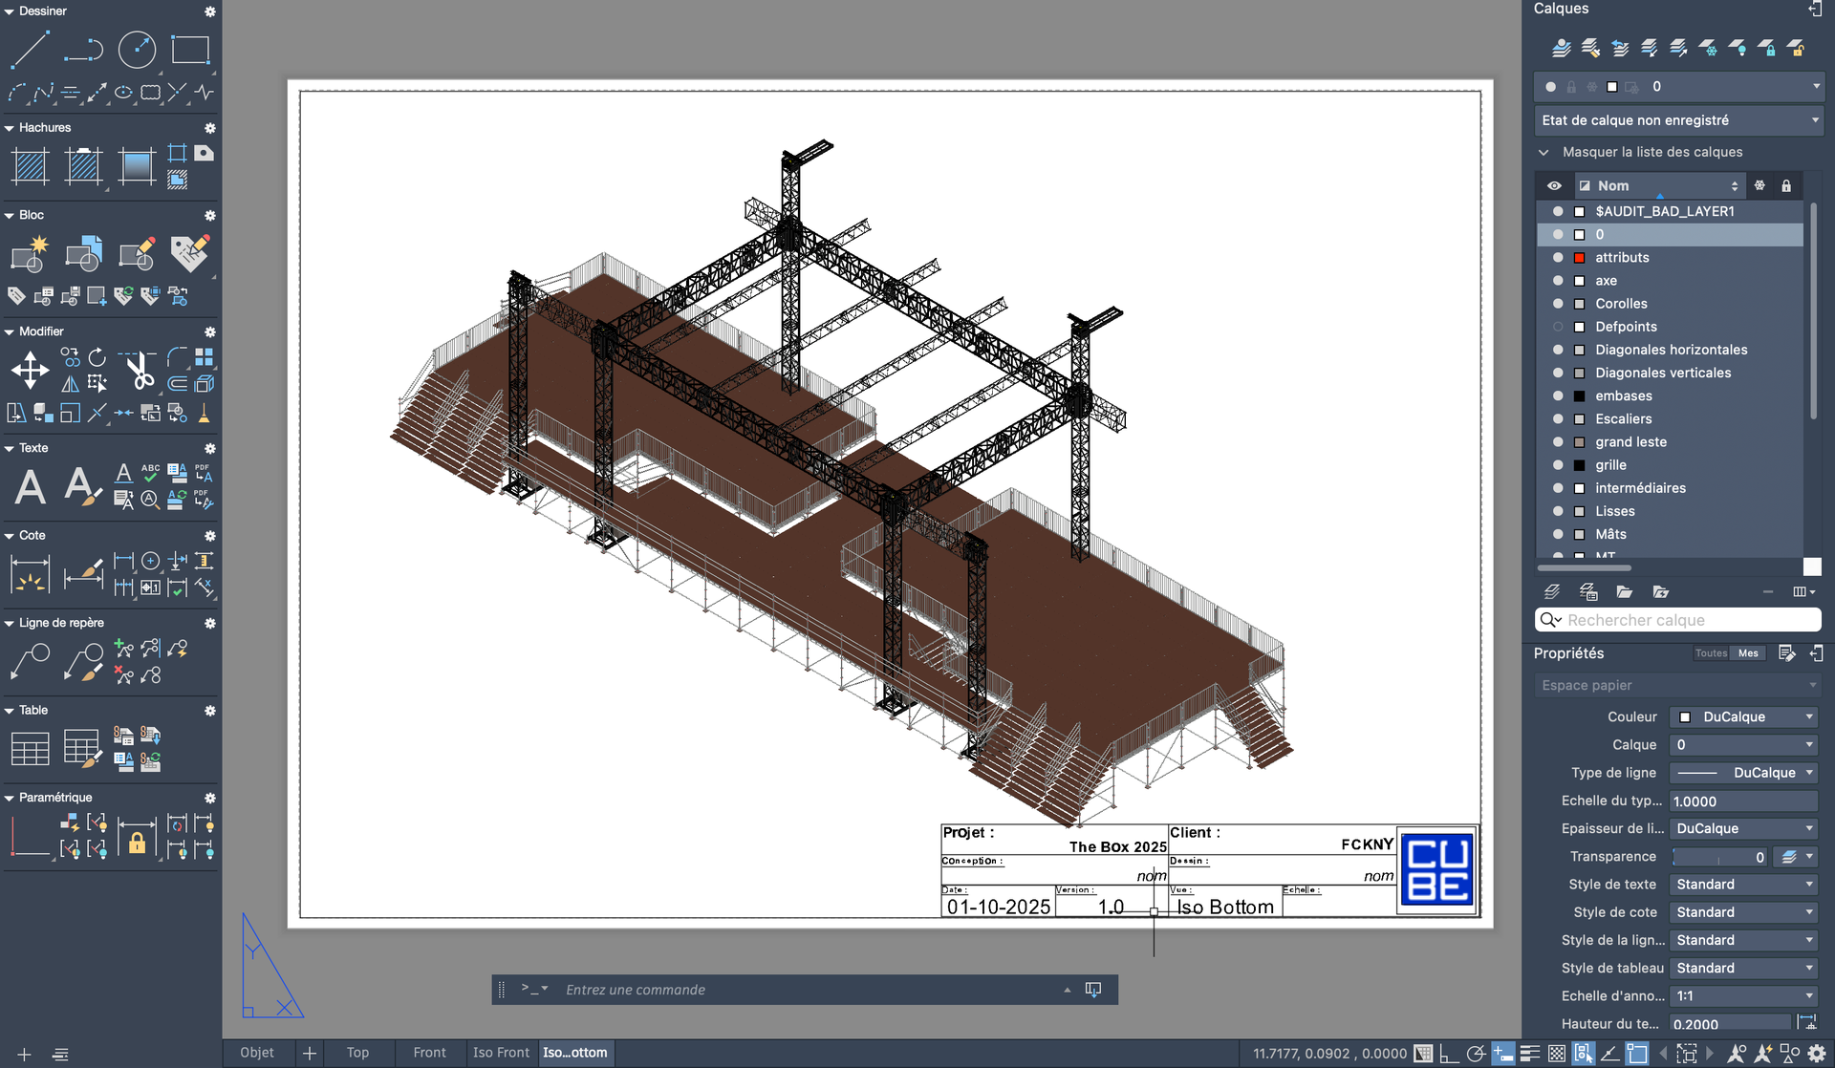Click the Rechercher calque search field

point(1688,620)
